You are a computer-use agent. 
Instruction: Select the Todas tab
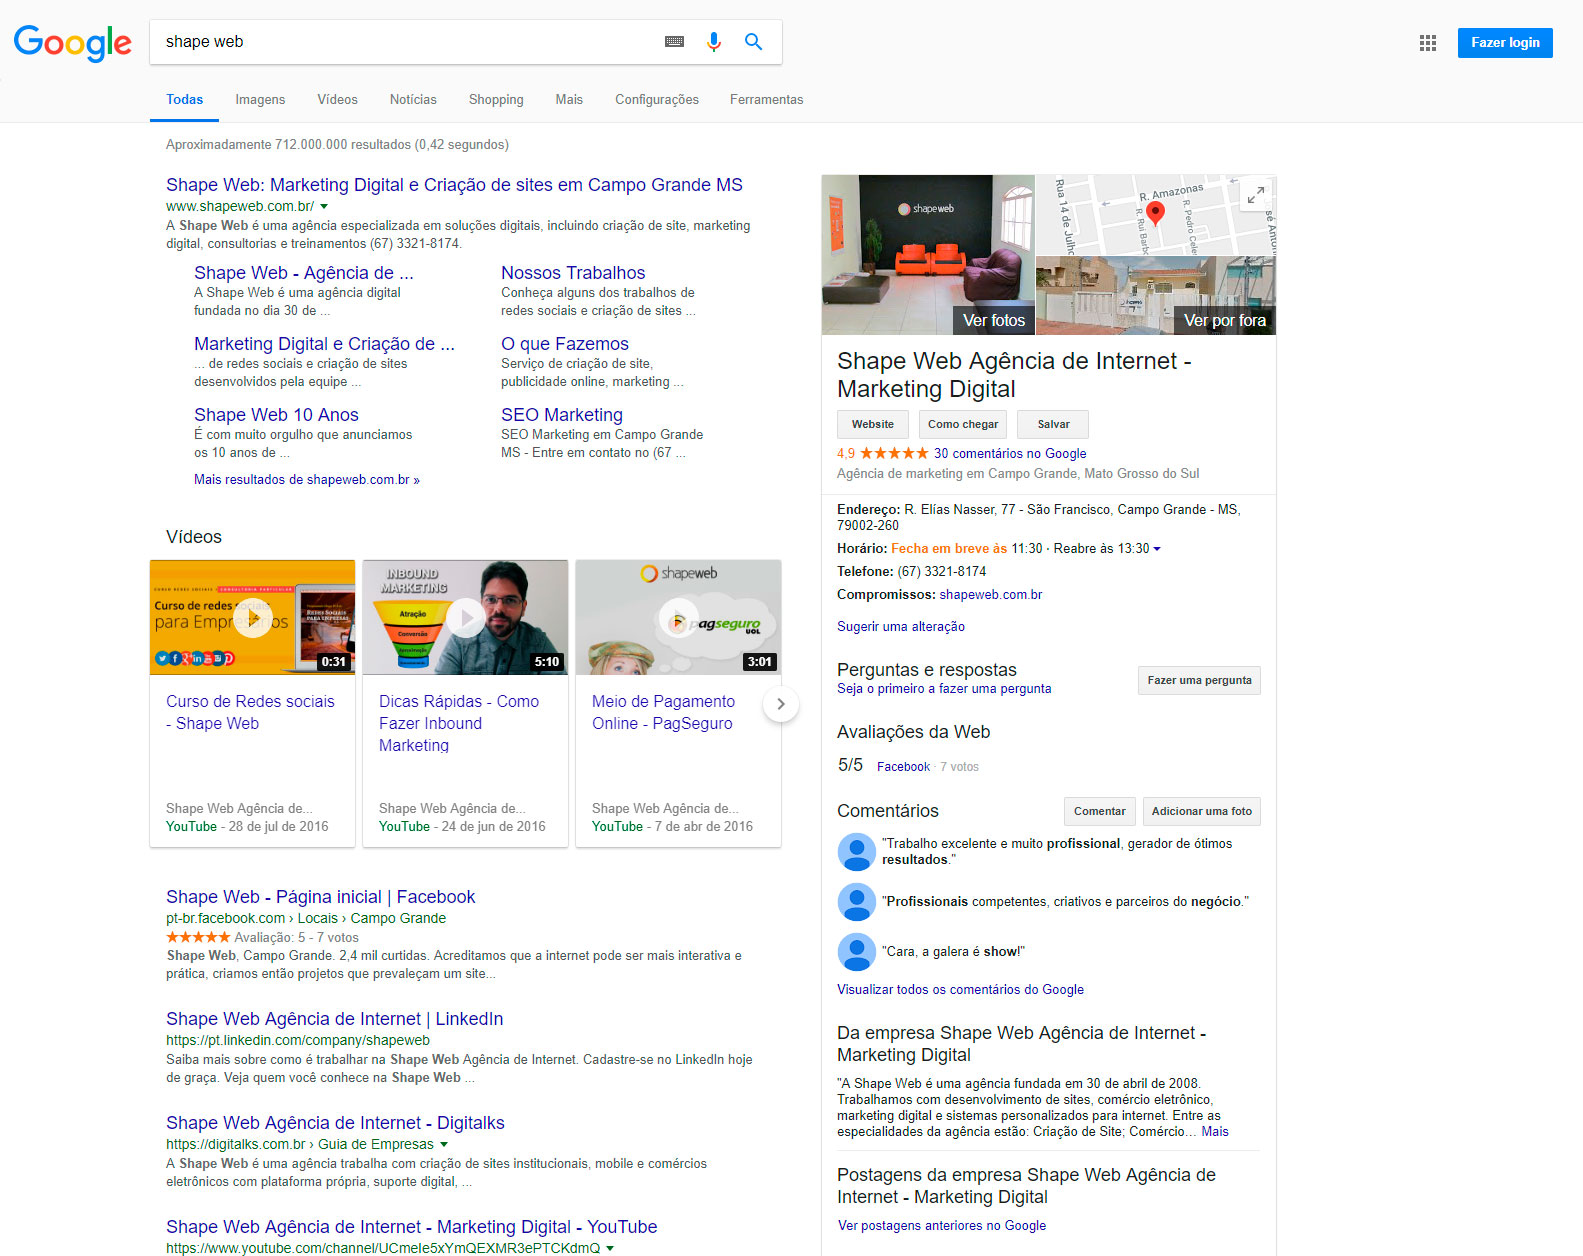coord(184,100)
